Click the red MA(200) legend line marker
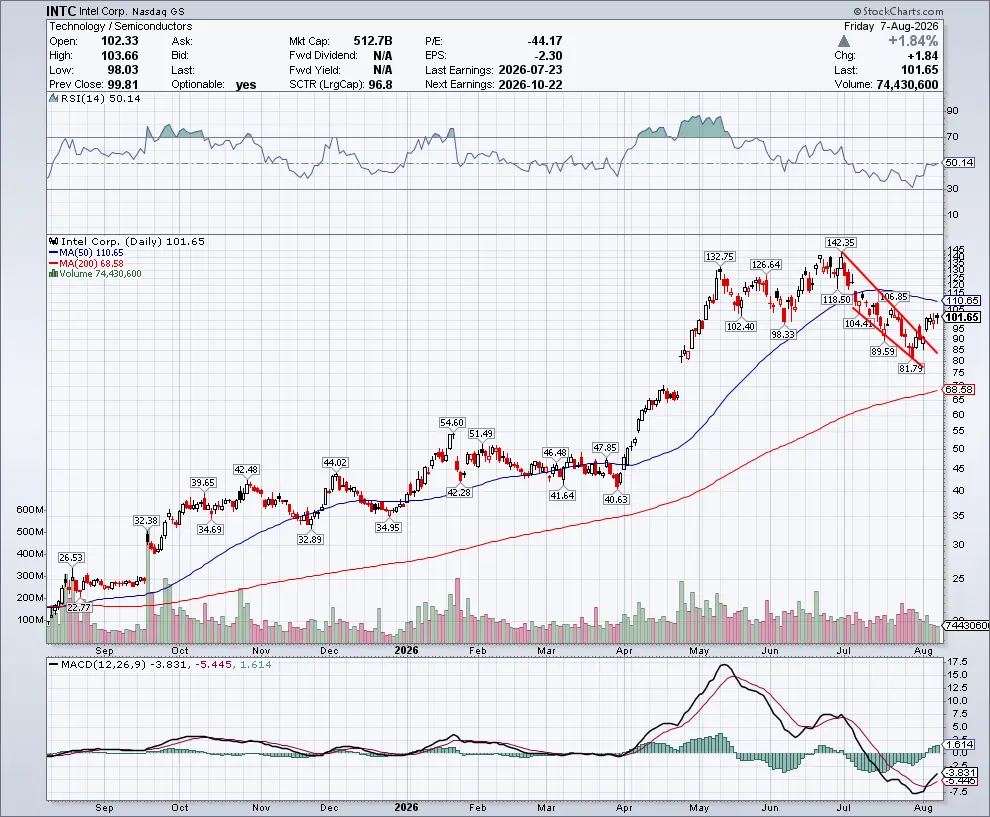The image size is (990, 817). (x=54, y=263)
